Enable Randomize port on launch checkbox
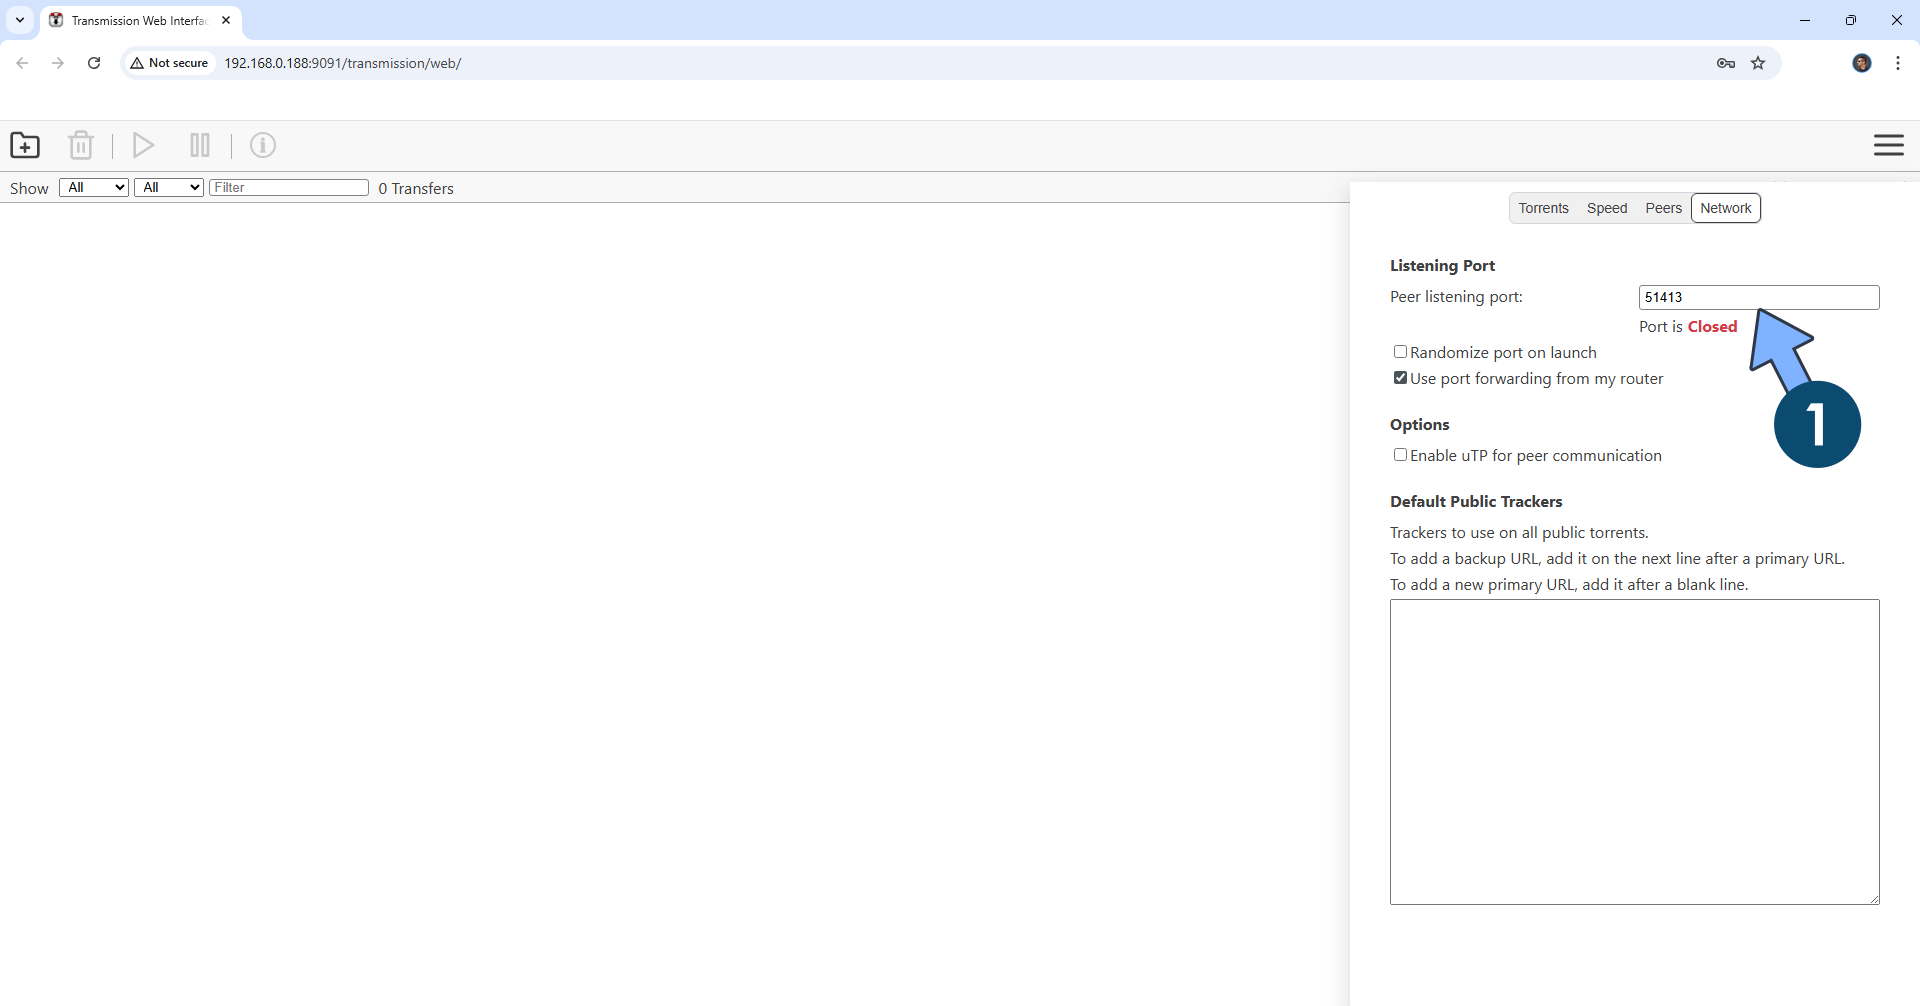This screenshot has width=1920, height=1006. click(1400, 352)
